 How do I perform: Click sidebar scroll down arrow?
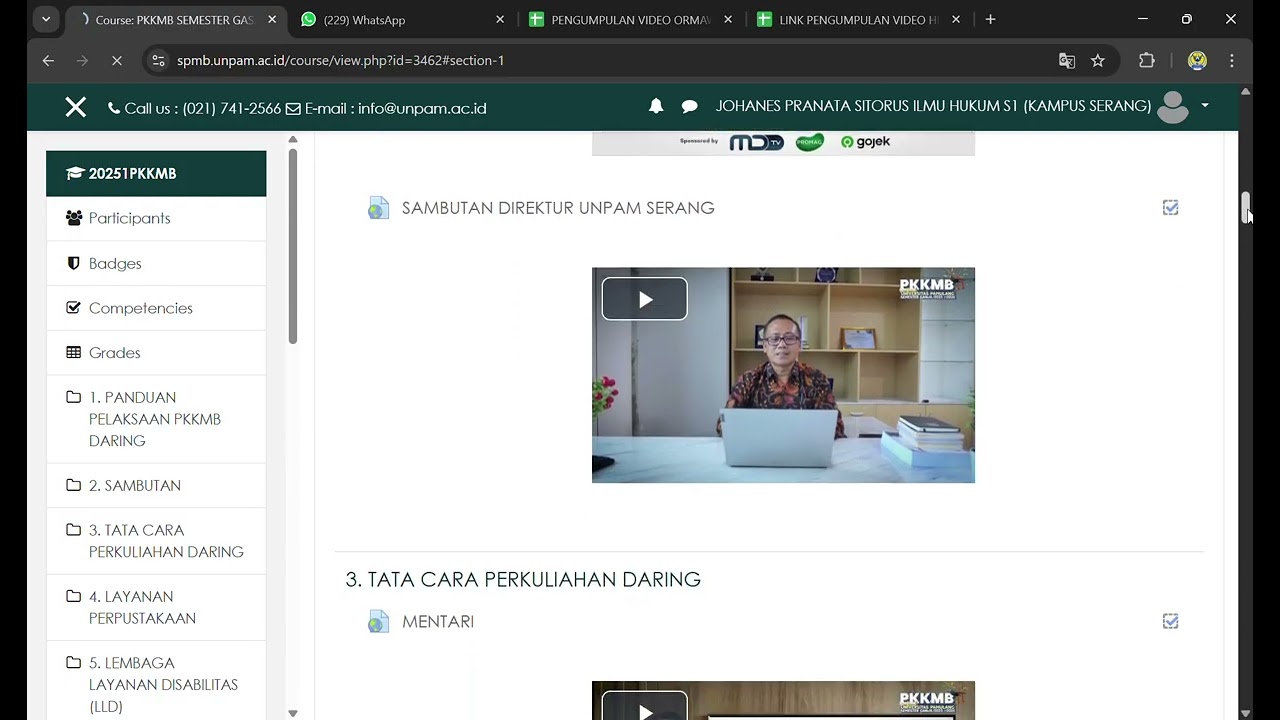[292, 712]
